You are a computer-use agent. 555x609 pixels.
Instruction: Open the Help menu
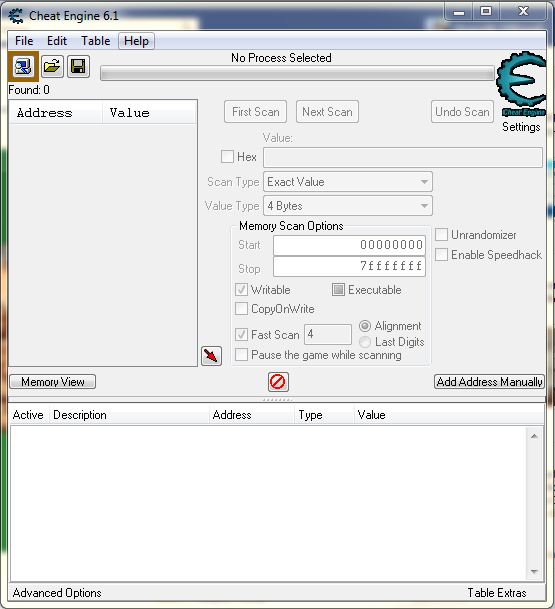click(x=136, y=41)
